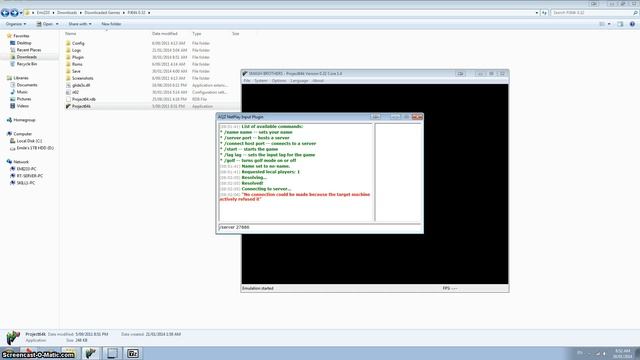Select the Roms folder icon
The height and width of the screenshot is (360, 640).
(x=68, y=64)
